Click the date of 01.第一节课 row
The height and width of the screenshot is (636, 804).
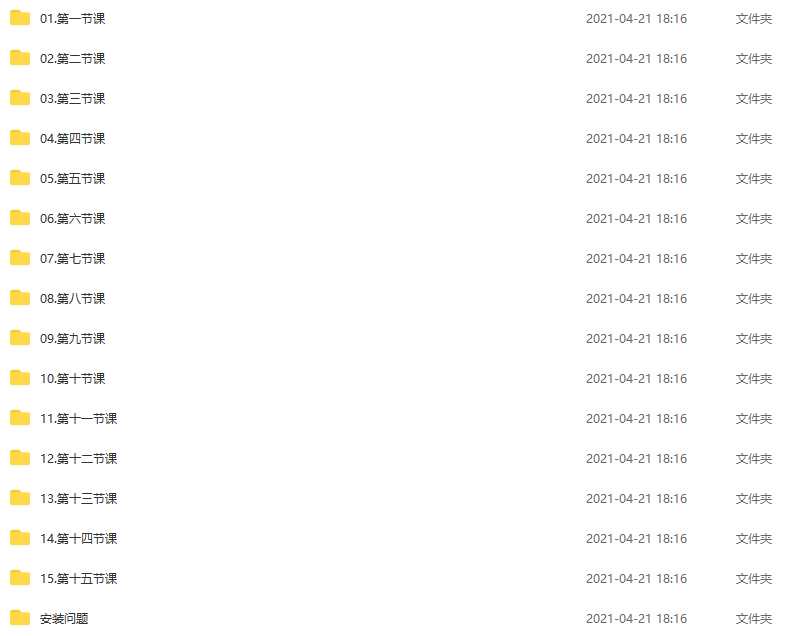tap(636, 18)
